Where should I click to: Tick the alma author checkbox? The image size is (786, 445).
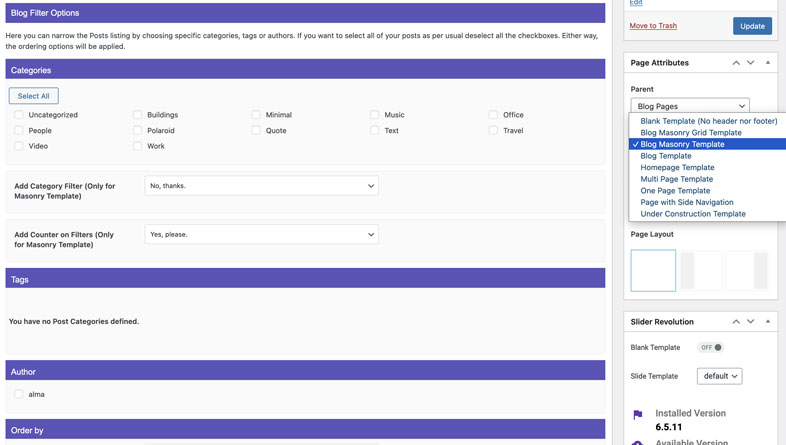point(19,394)
